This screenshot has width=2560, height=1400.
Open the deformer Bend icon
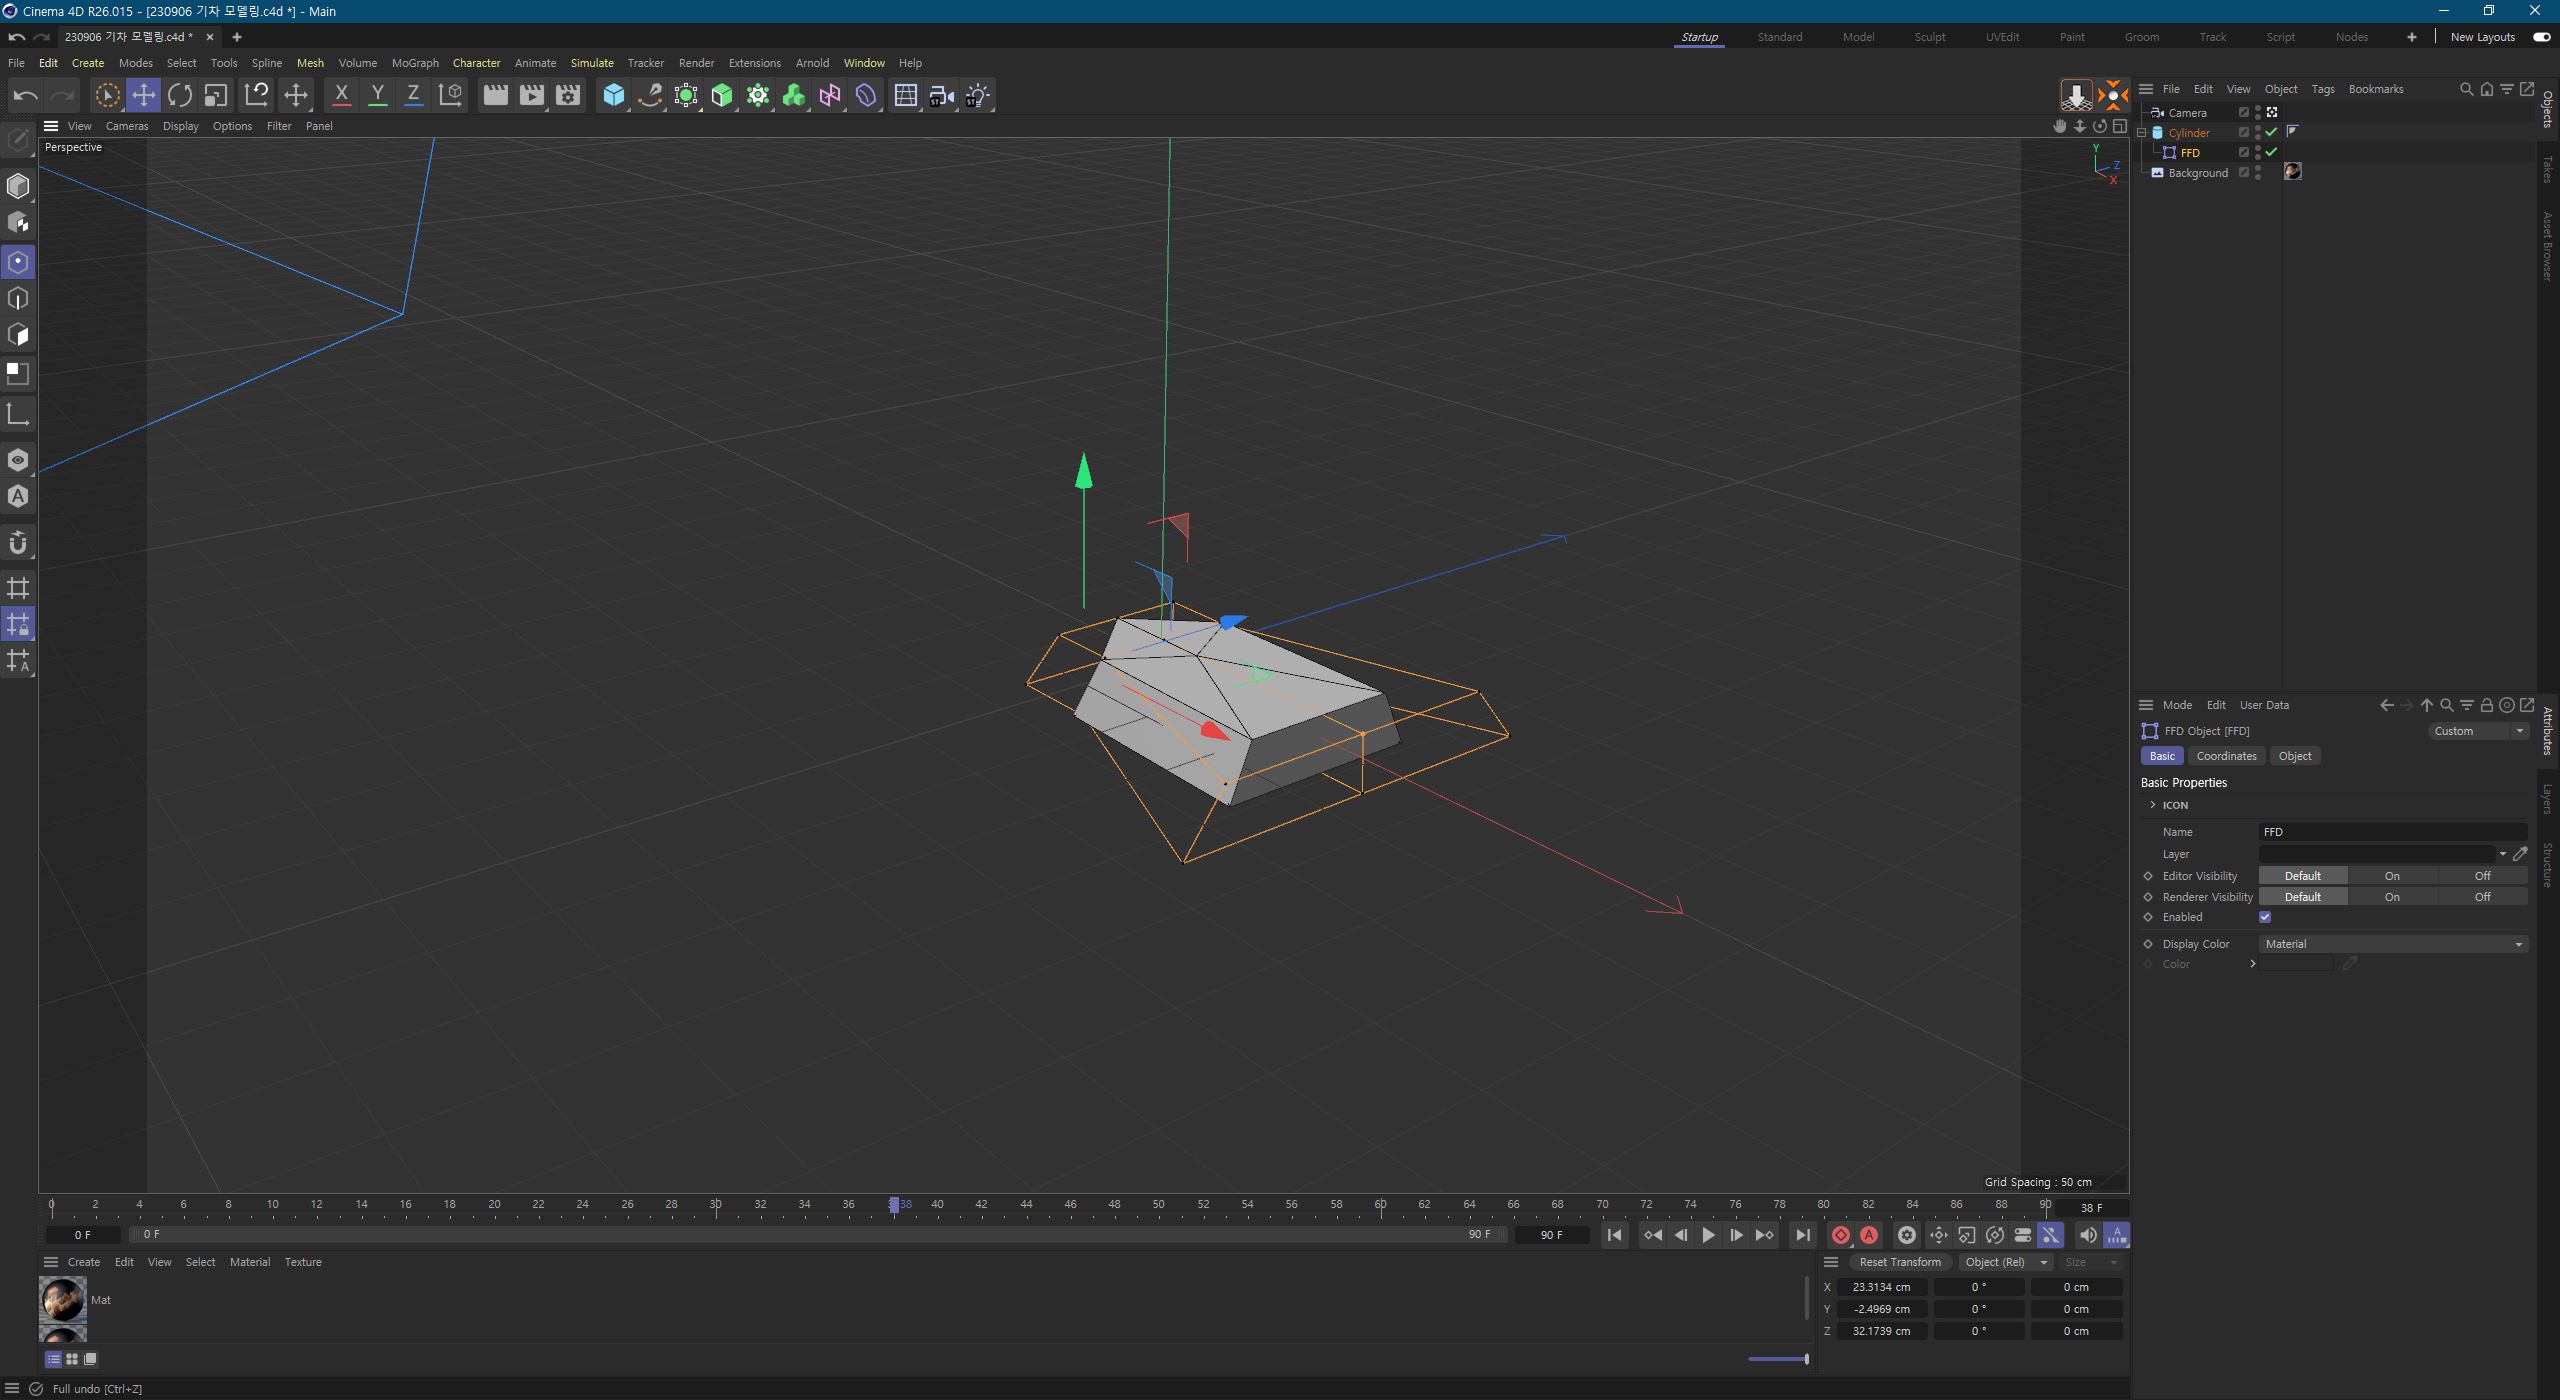tap(866, 95)
